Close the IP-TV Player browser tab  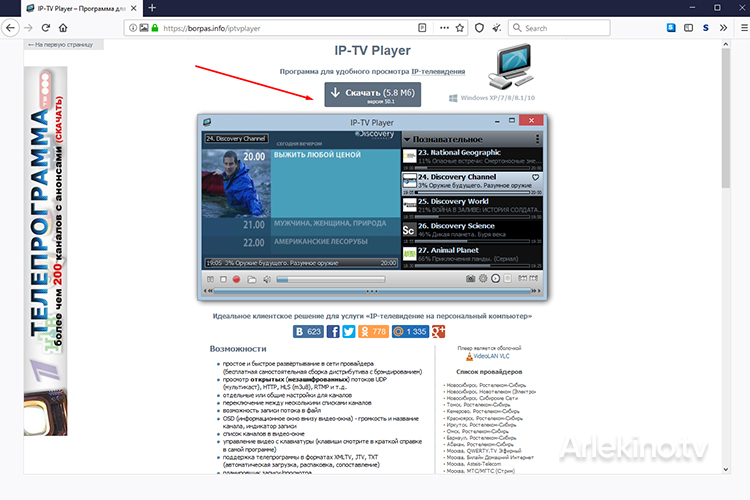coord(134,8)
